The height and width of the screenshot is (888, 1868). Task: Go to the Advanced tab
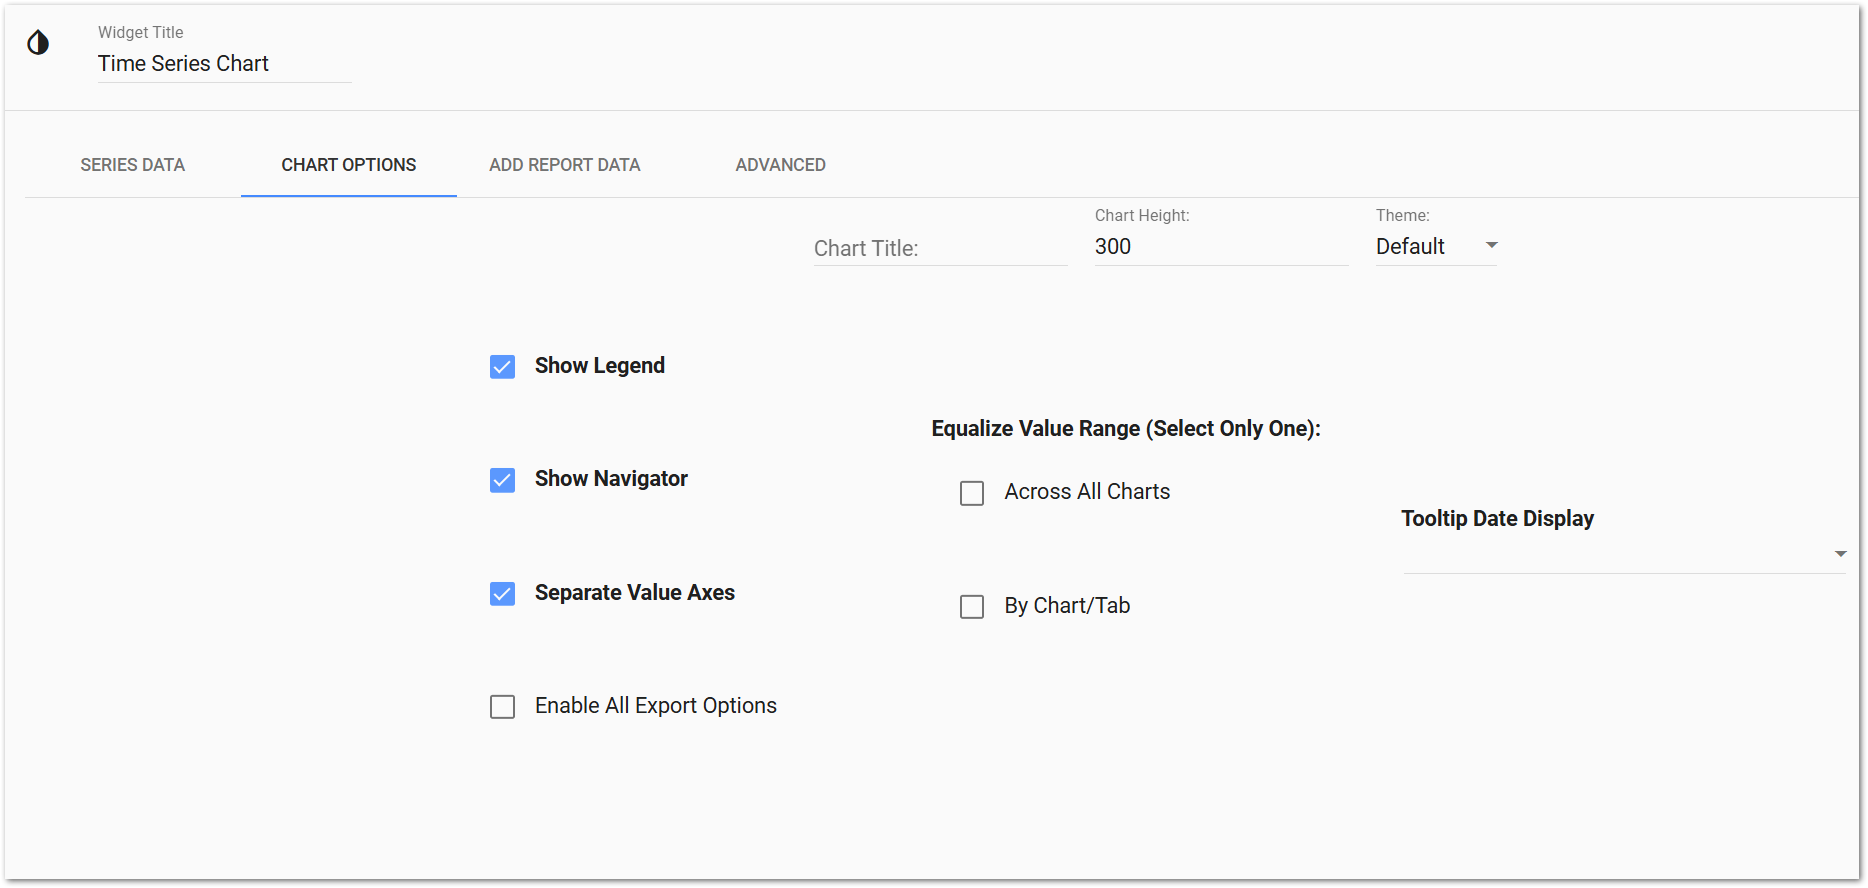tap(780, 165)
